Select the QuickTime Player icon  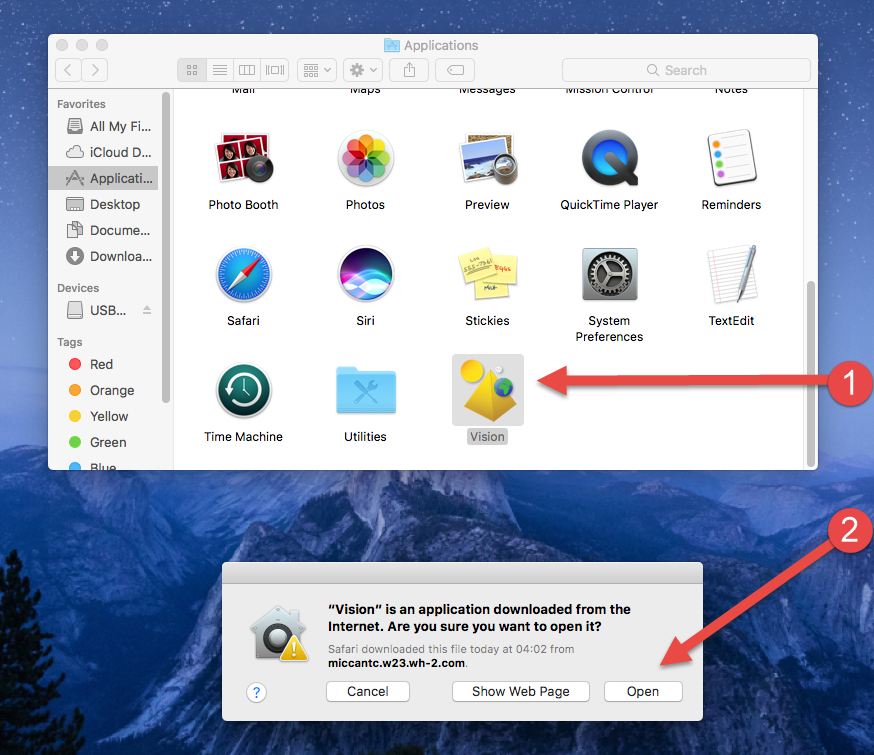coord(609,158)
